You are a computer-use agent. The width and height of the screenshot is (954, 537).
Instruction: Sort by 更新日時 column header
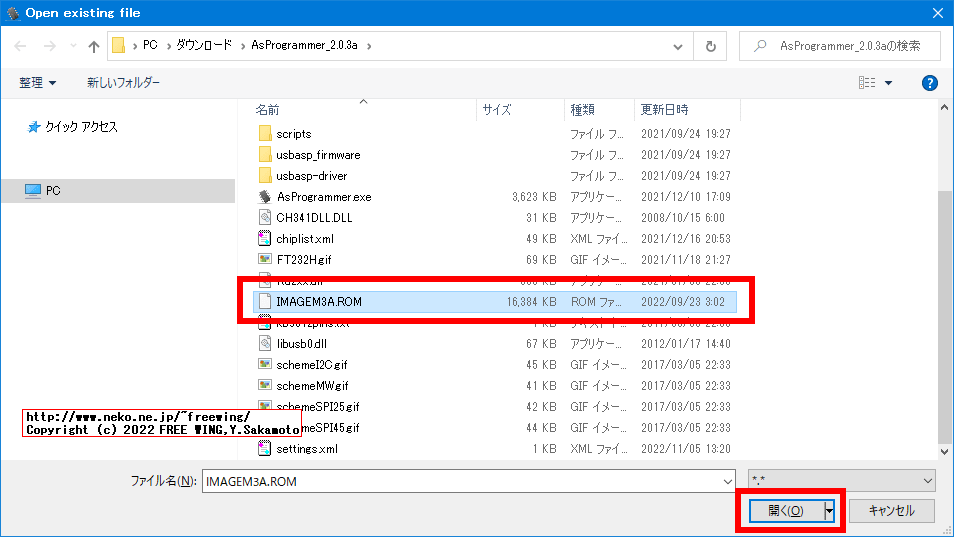tap(664, 110)
